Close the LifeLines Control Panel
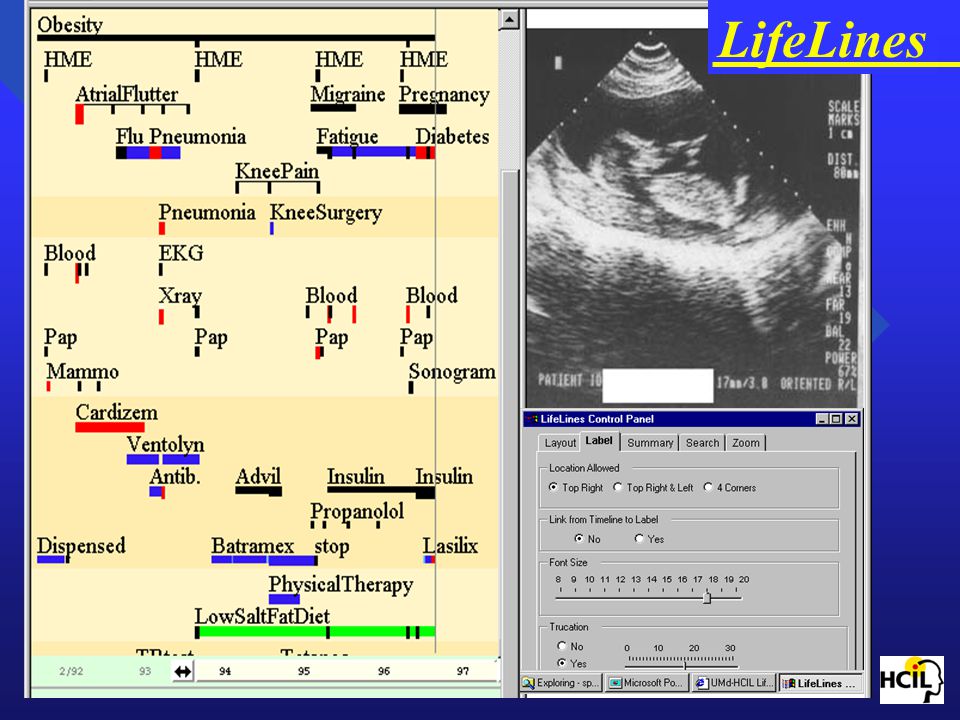The height and width of the screenshot is (720, 960). (852, 419)
